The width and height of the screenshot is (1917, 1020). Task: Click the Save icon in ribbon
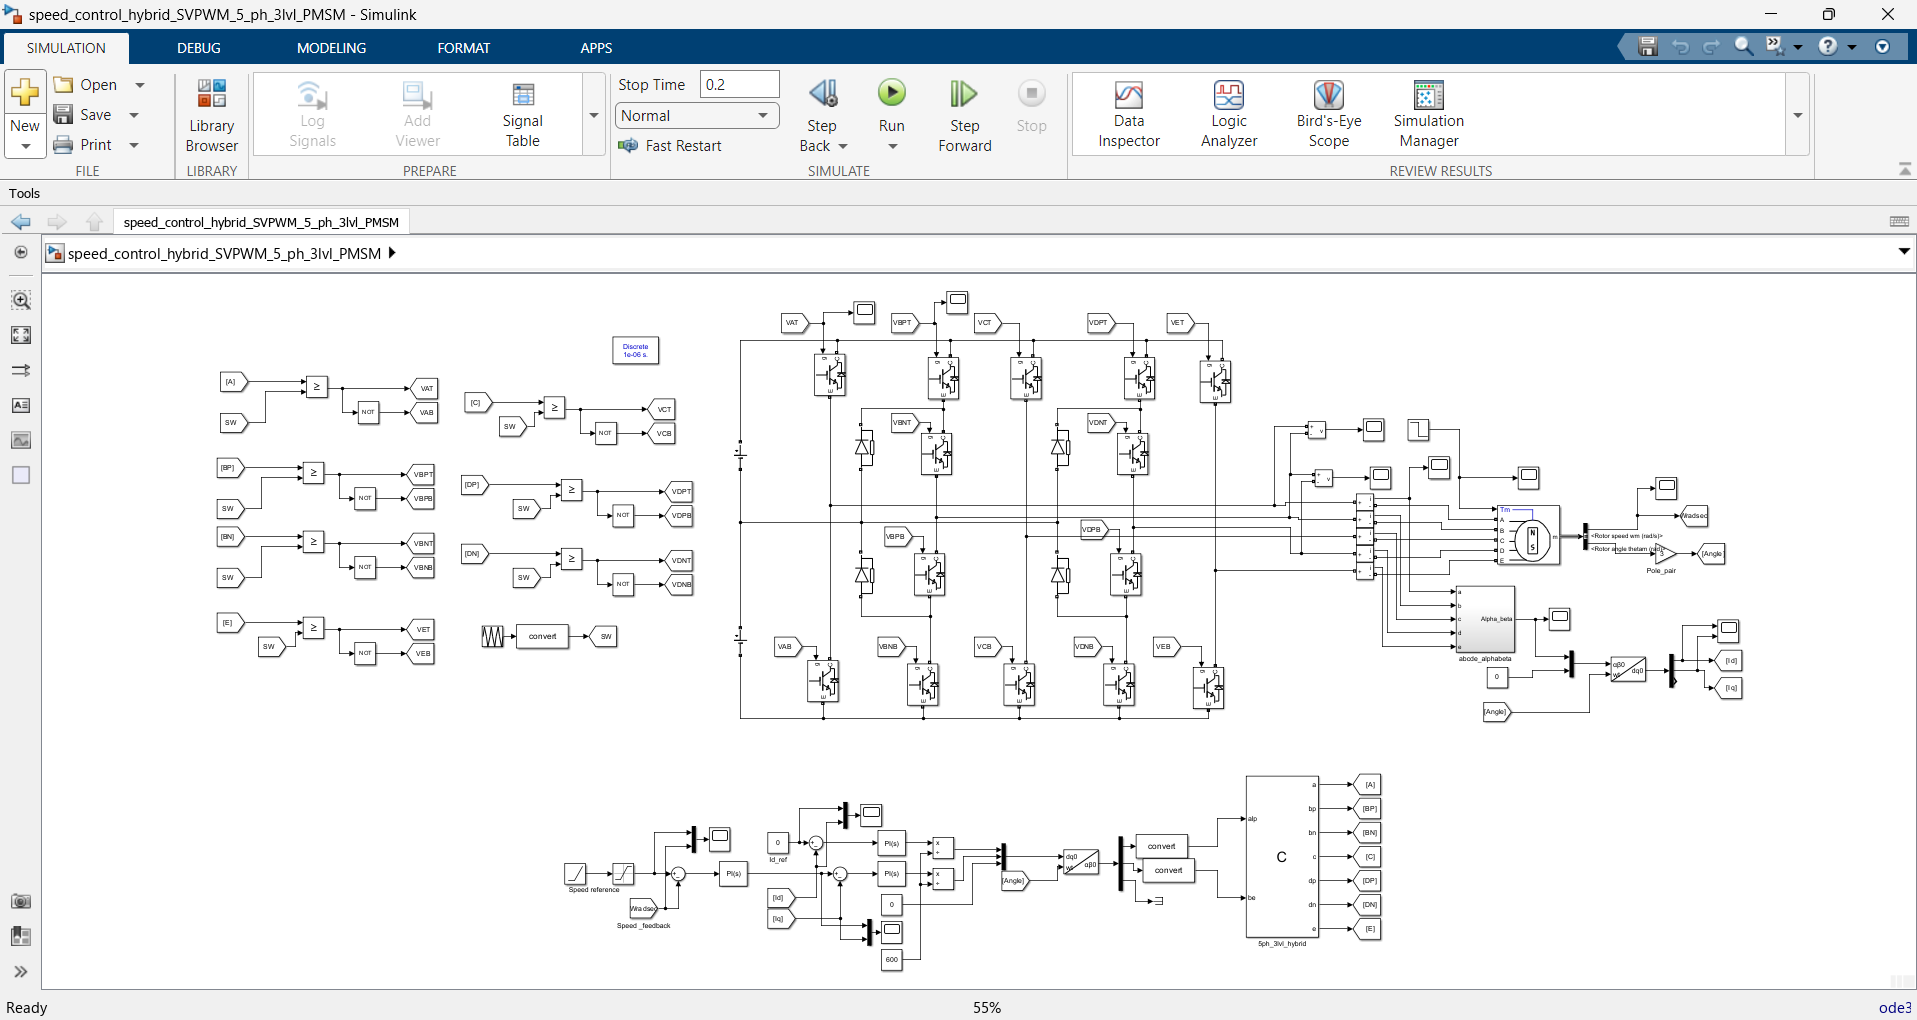(x=63, y=115)
